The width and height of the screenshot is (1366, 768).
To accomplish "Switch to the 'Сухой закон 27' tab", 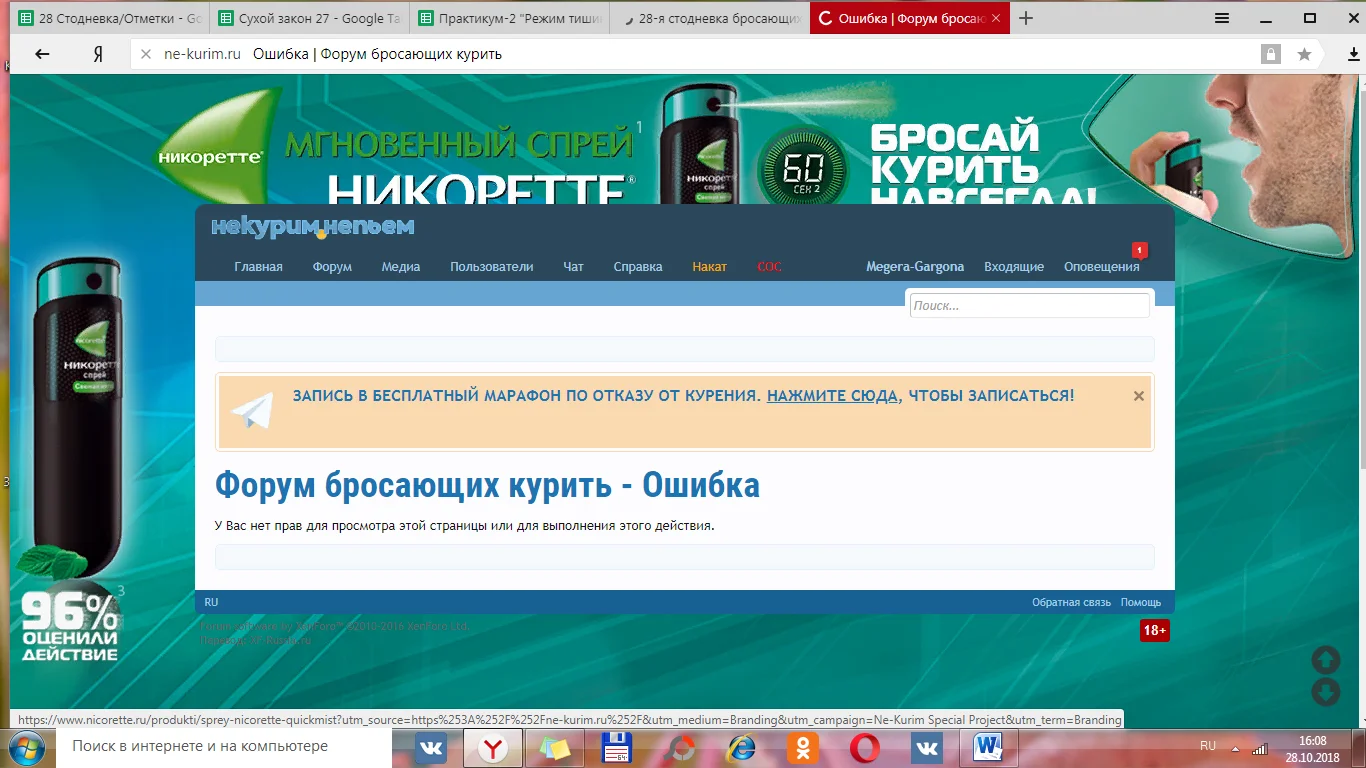I will pos(310,18).
